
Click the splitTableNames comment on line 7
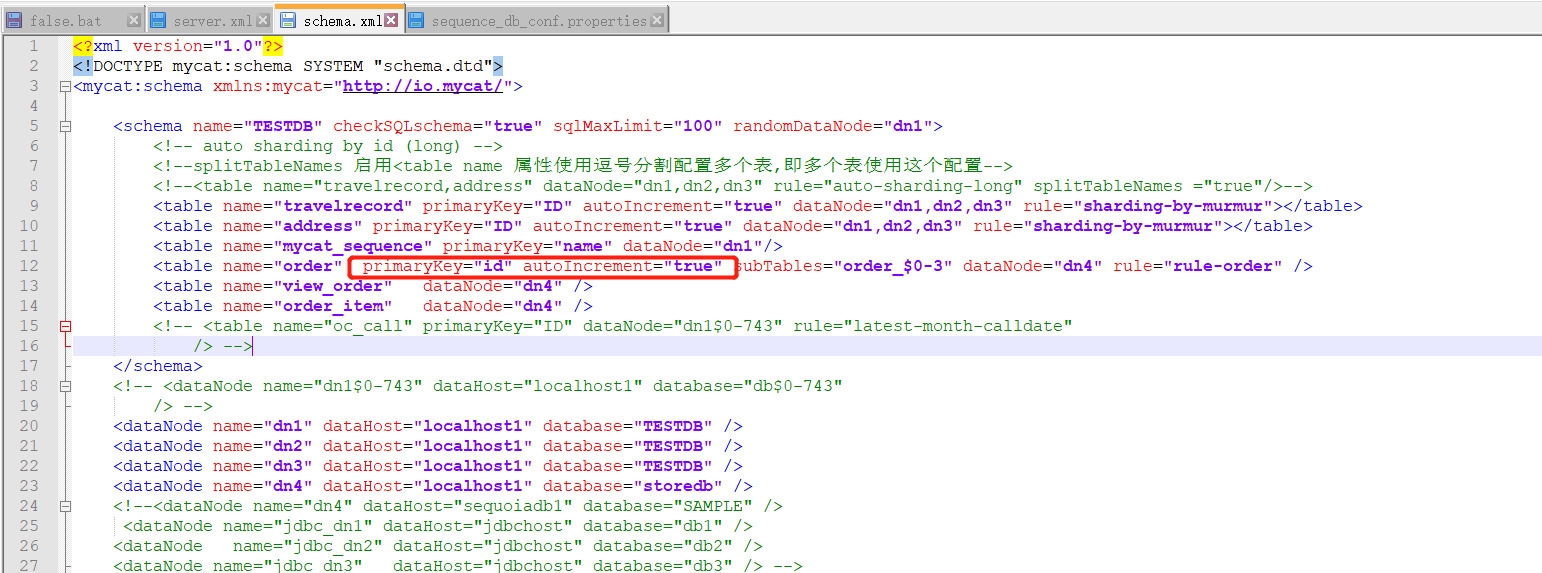coord(583,166)
